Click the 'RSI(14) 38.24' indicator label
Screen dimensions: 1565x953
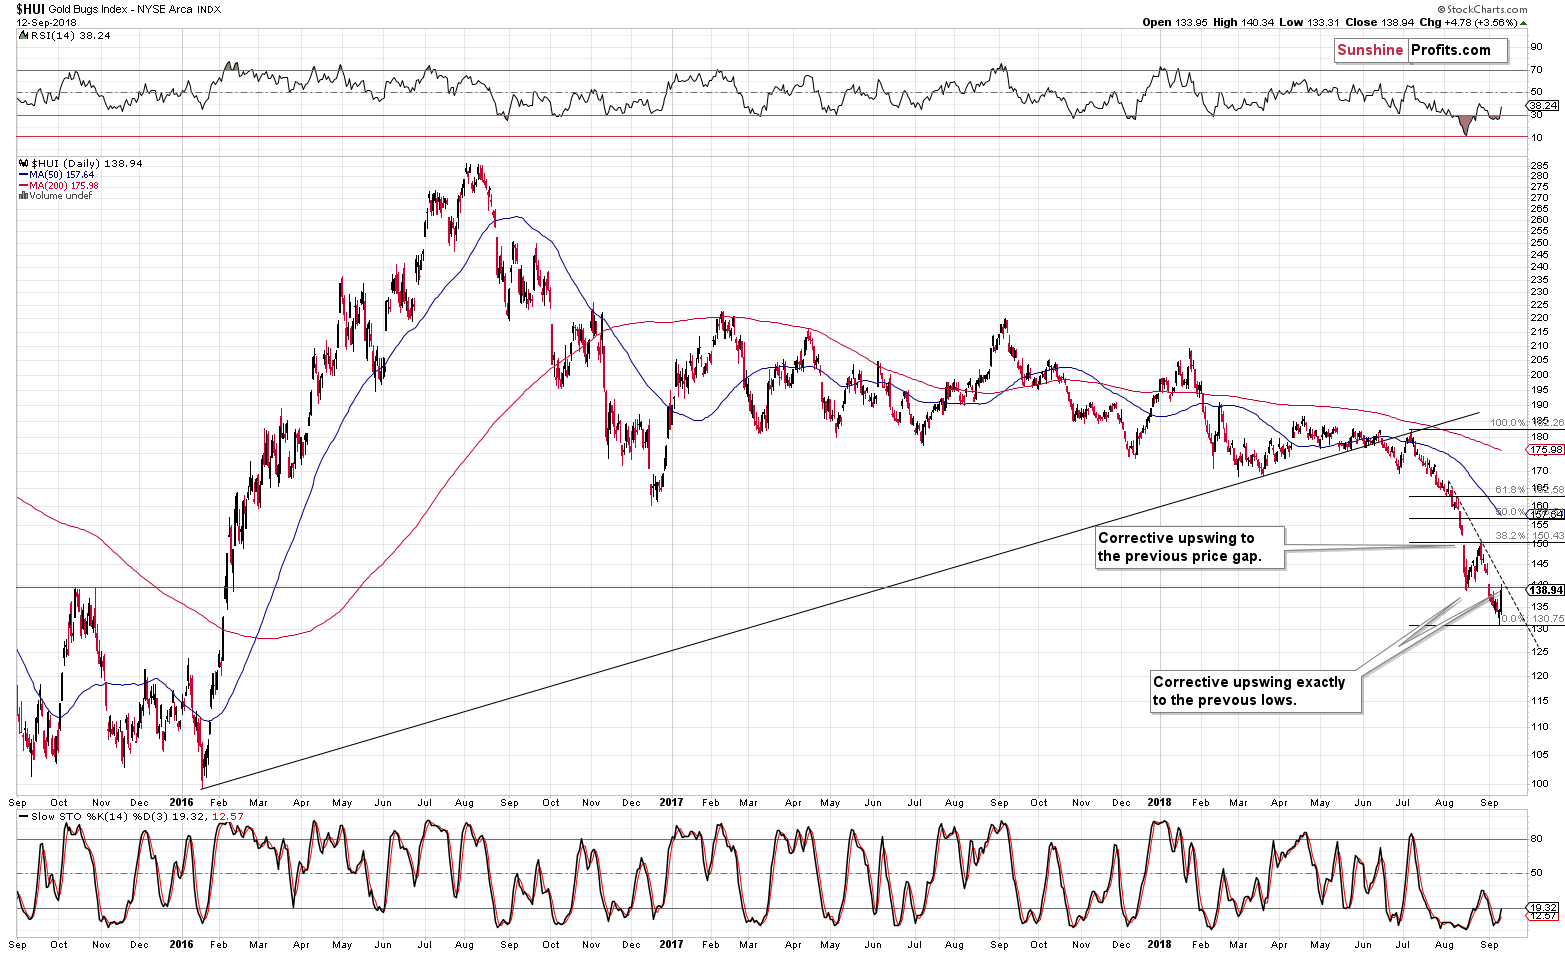(x=70, y=35)
